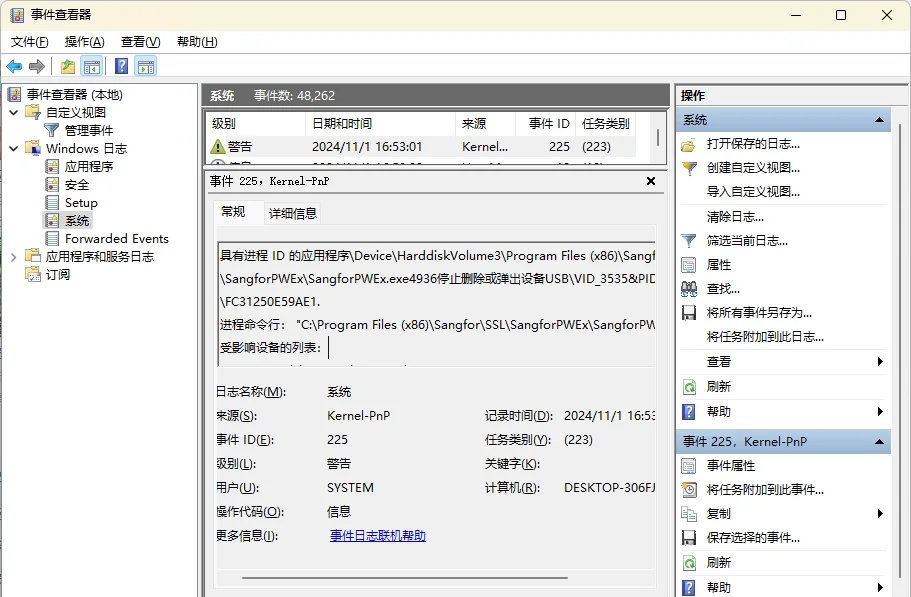Click the forward navigation arrow in toolbar
The height and width of the screenshot is (597, 911).
pos(37,66)
